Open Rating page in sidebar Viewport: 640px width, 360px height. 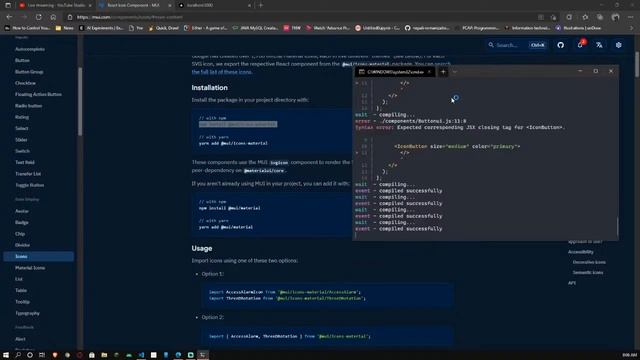coord(22,117)
